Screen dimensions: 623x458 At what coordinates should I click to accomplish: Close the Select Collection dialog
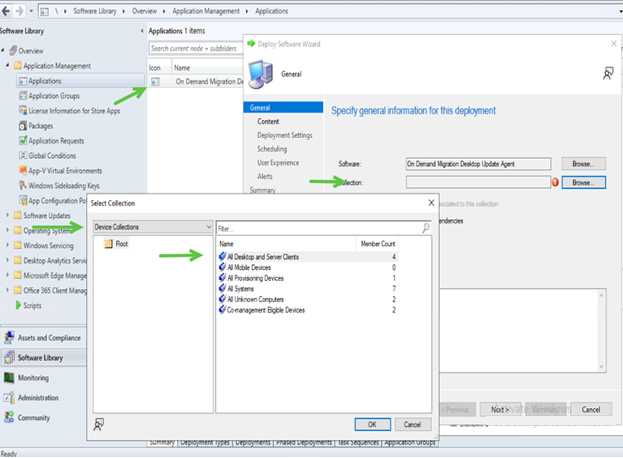(431, 203)
